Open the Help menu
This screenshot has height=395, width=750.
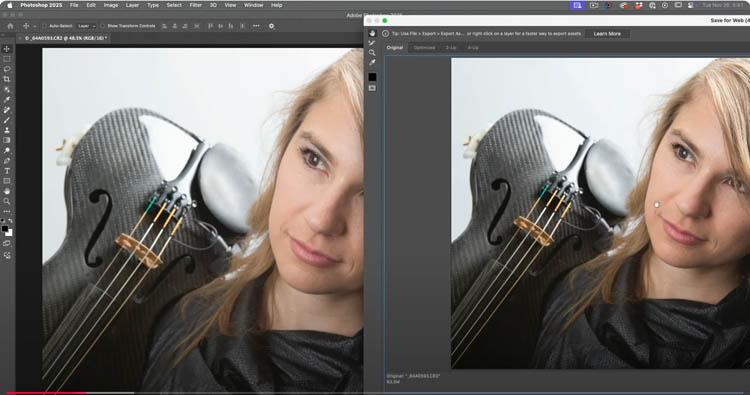click(x=276, y=5)
